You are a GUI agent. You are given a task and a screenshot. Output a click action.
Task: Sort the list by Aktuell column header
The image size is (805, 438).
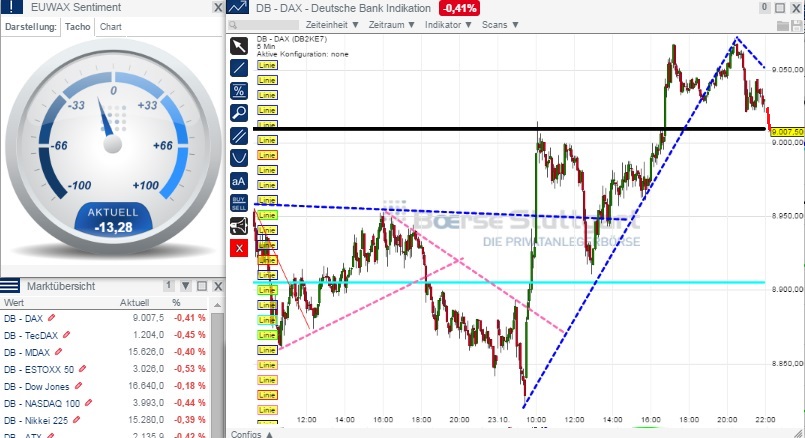click(x=135, y=302)
